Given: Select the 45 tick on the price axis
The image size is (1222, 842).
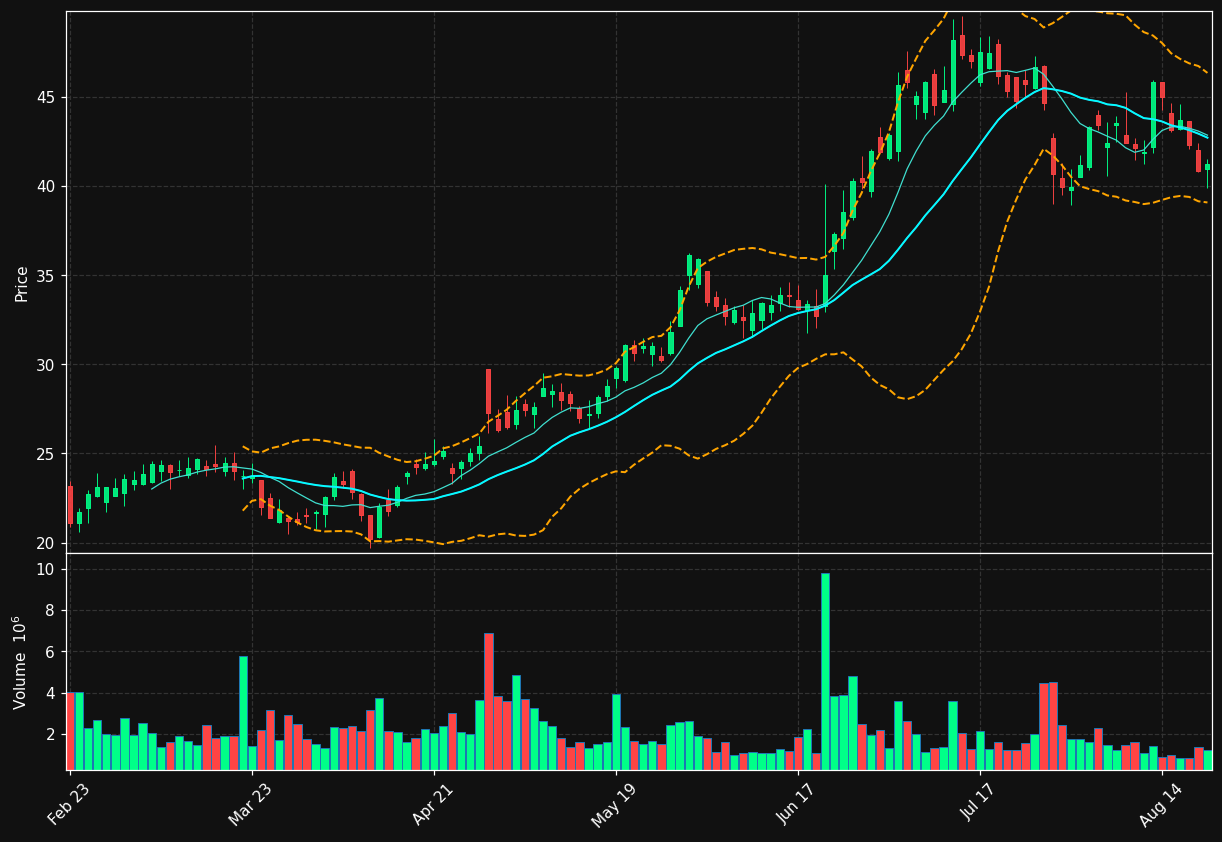Looking at the screenshot, I should tap(48, 98).
